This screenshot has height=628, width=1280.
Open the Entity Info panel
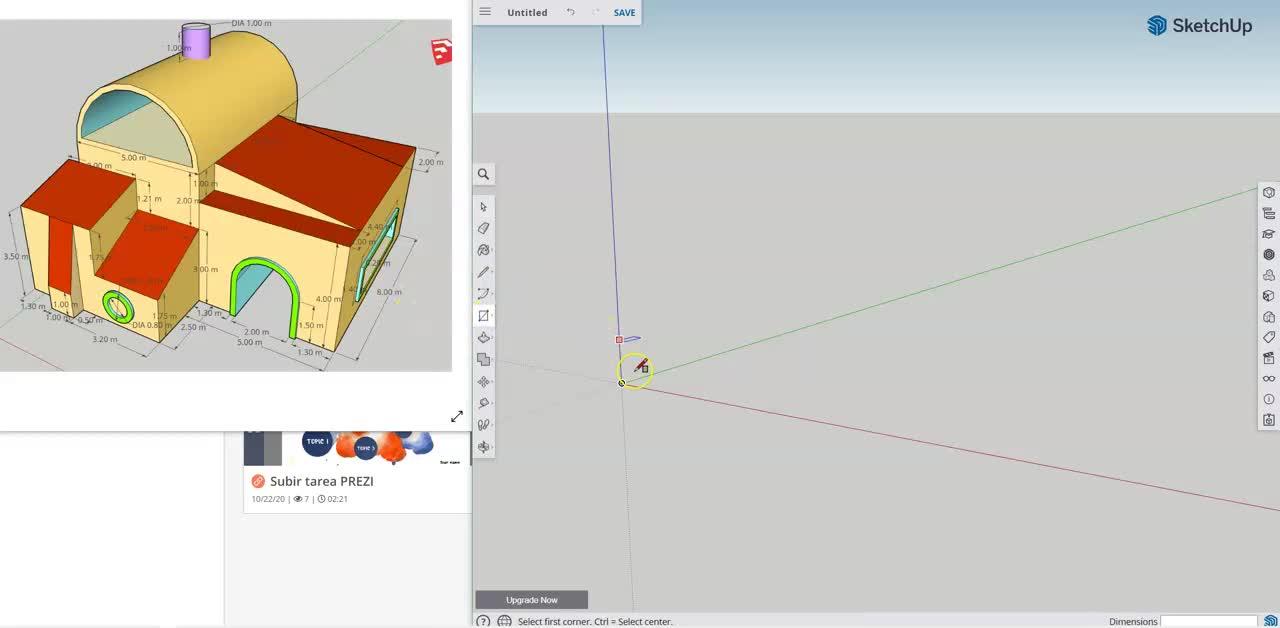(x=1268, y=193)
